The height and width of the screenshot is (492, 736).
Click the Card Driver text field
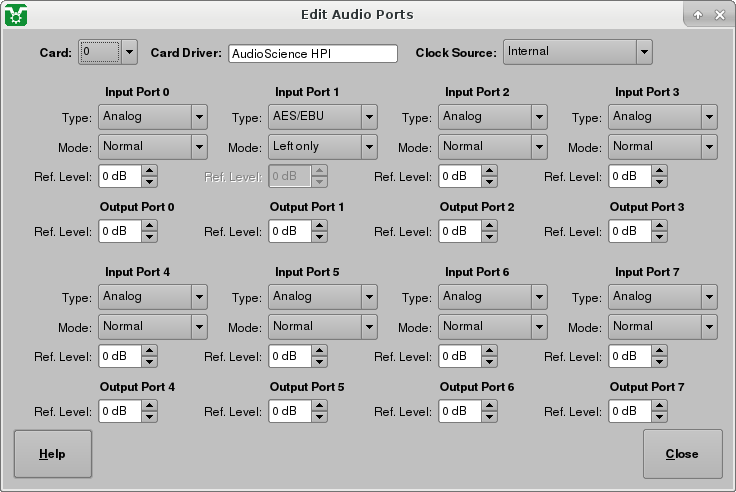click(312, 54)
